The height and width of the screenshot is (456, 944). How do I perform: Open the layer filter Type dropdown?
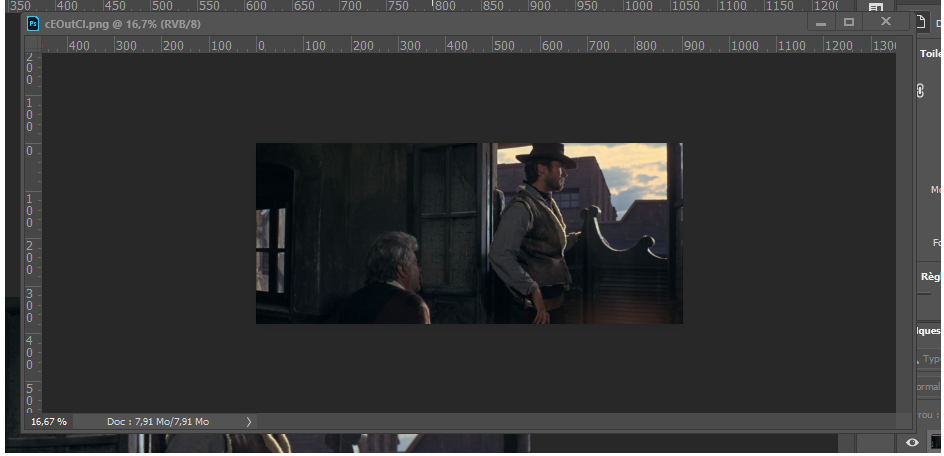[x=930, y=359]
